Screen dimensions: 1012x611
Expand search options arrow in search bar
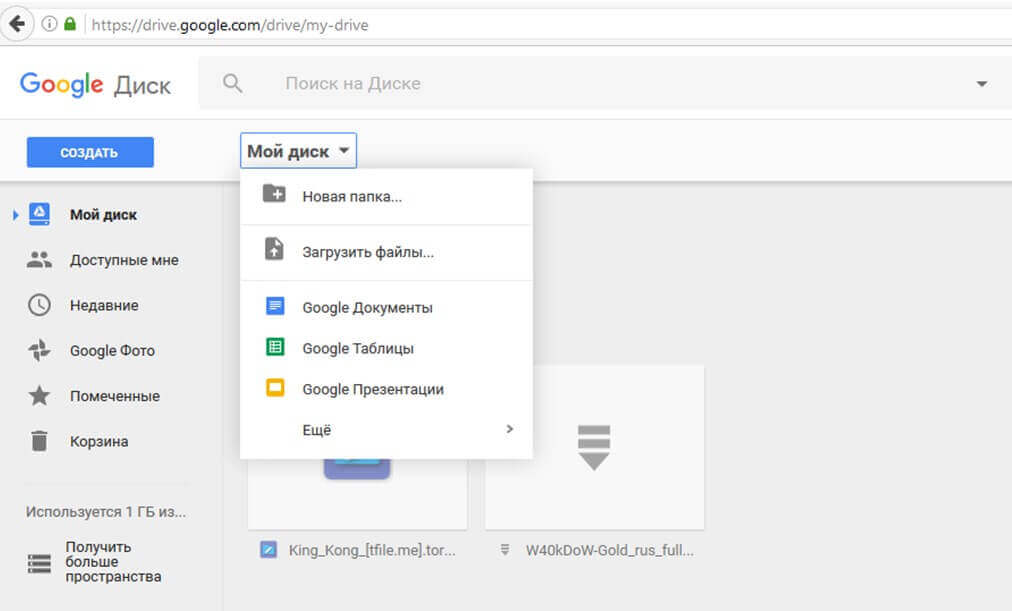[x=981, y=84]
